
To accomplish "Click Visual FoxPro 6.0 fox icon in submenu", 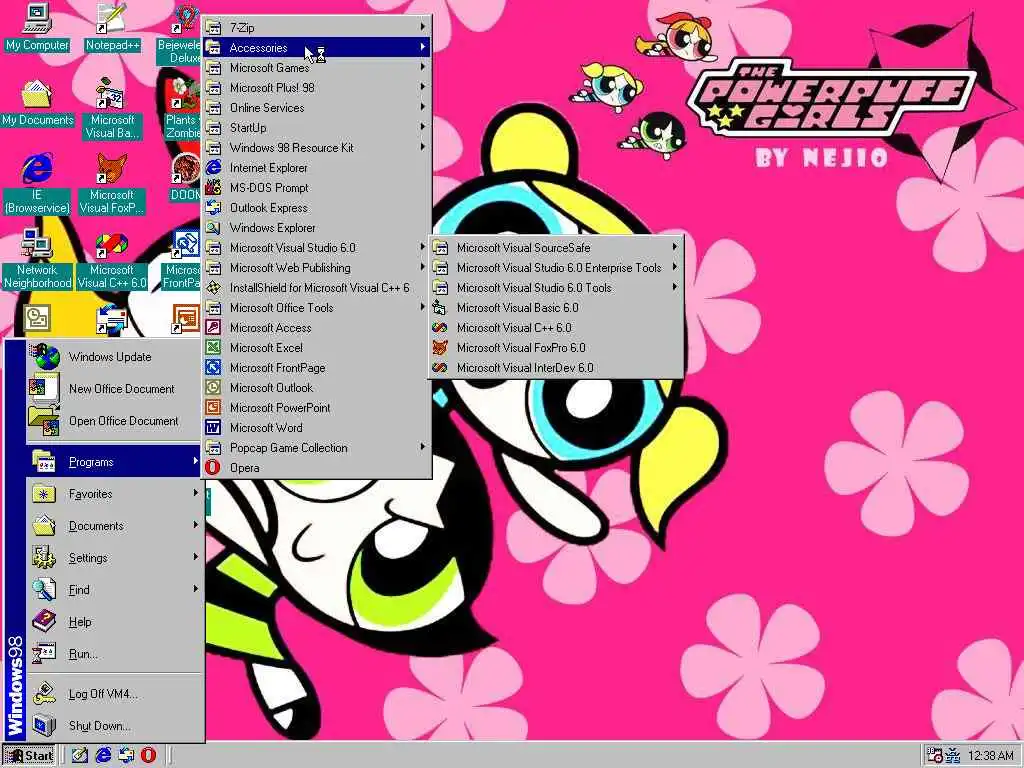I will pyautogui.click(x=440, y=347).
